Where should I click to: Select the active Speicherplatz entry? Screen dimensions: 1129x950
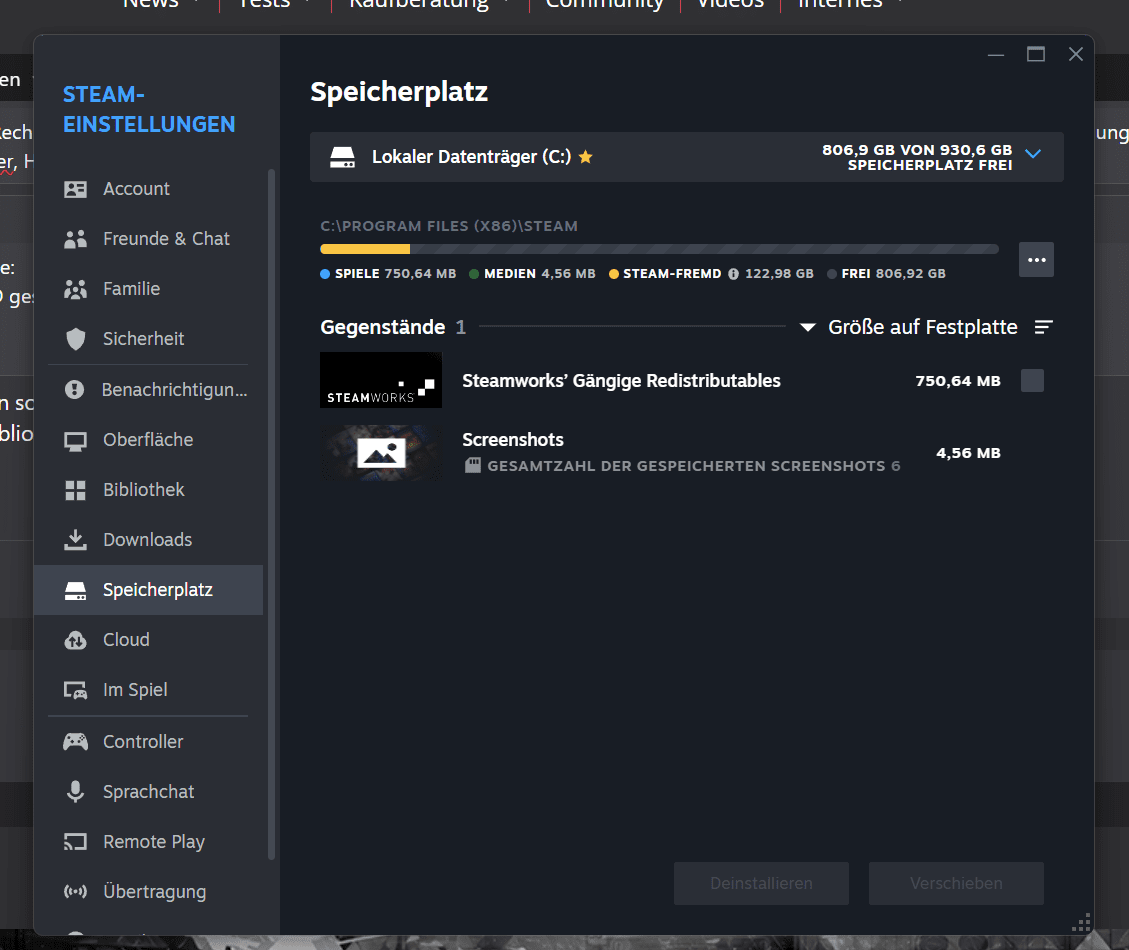148,590
